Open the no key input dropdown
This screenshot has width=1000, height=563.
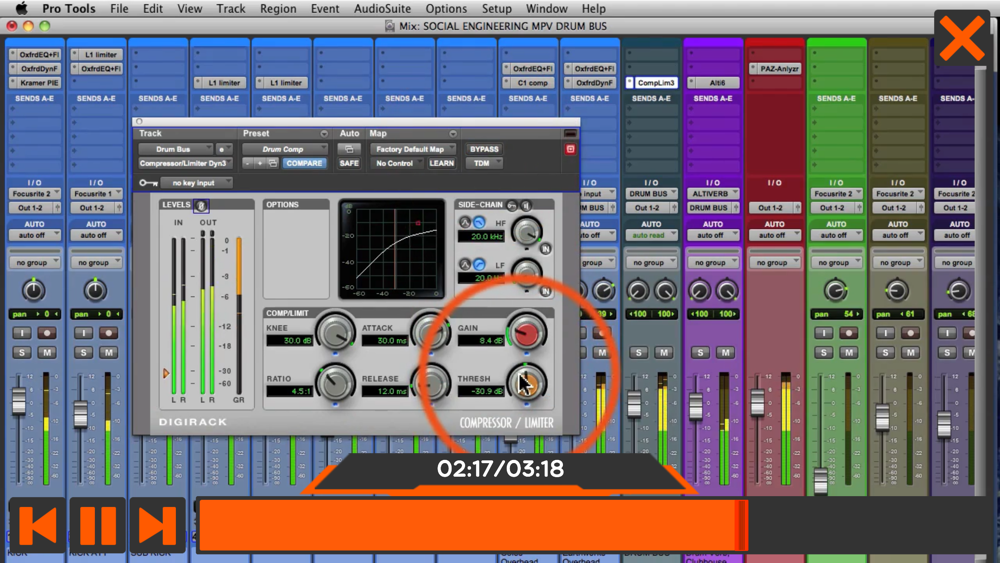(196, 183)
